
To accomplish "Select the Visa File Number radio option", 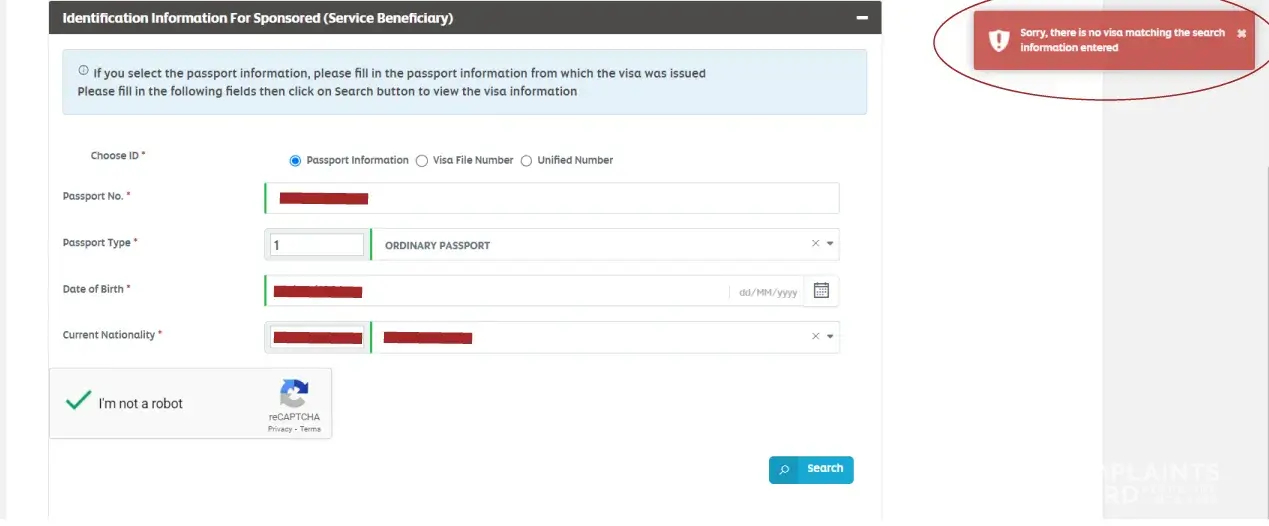I will coord(422,161).
